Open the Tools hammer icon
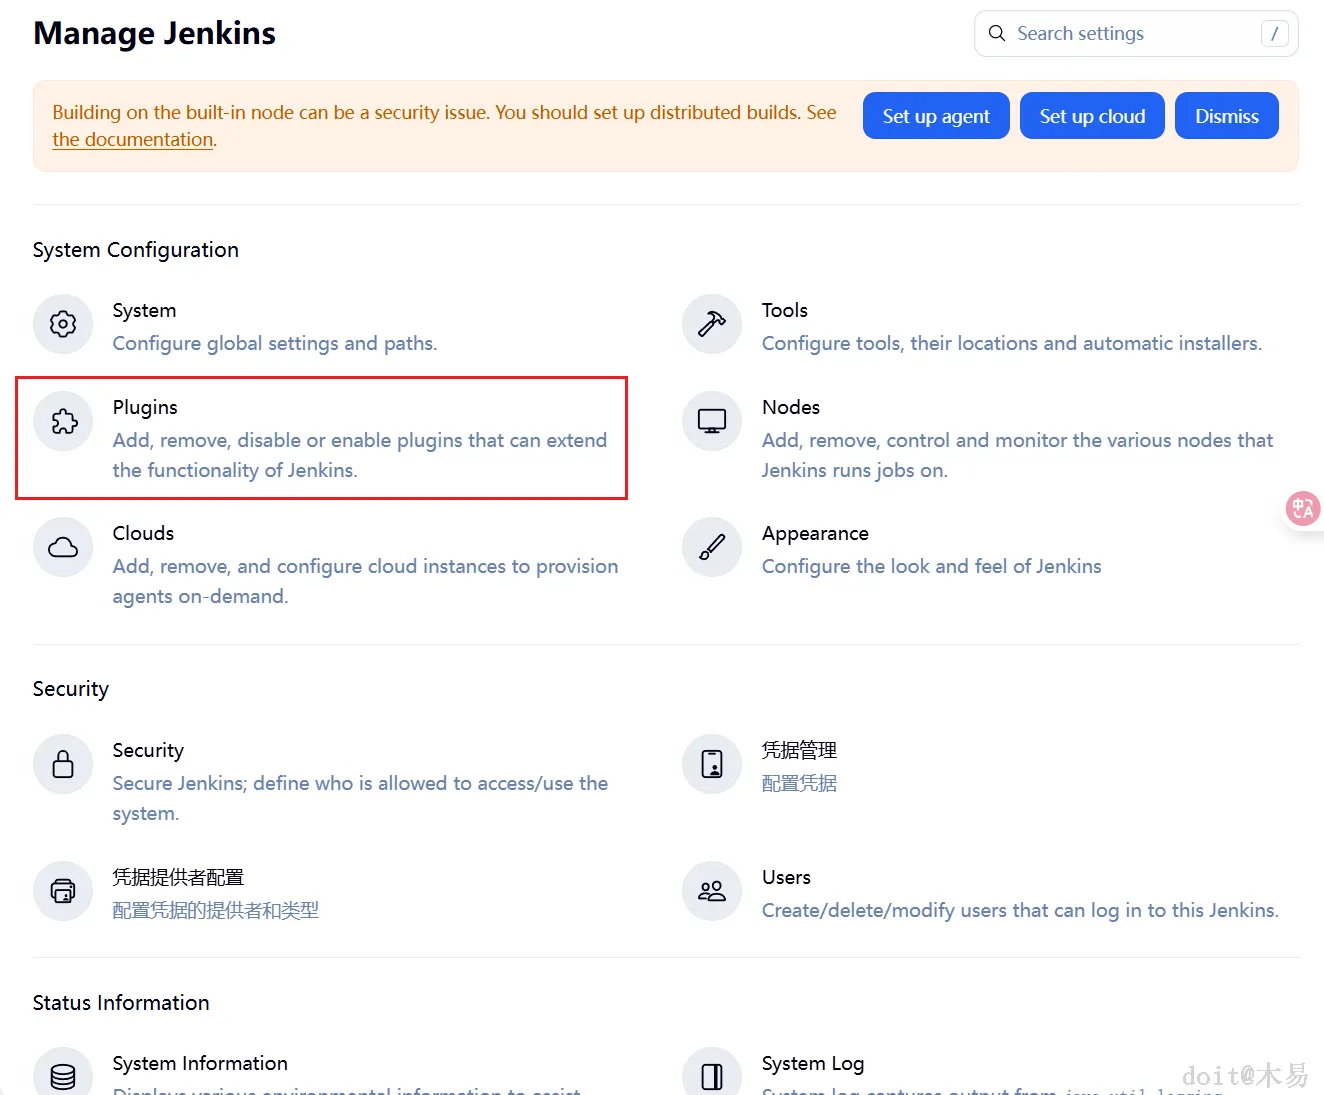 (x=712, y=324)
